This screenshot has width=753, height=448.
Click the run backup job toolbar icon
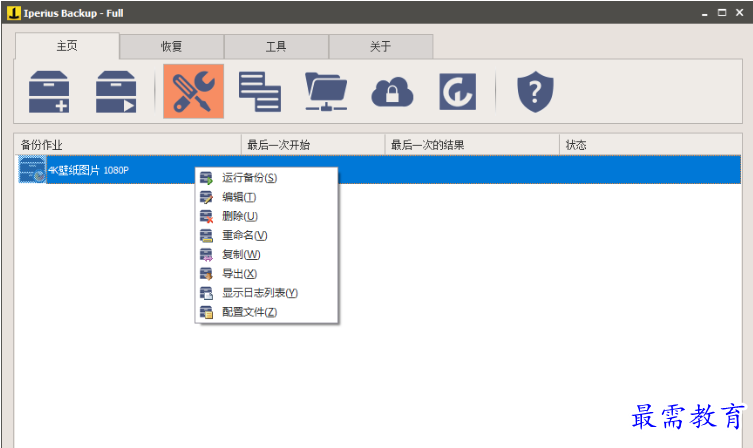coord(116,92)
